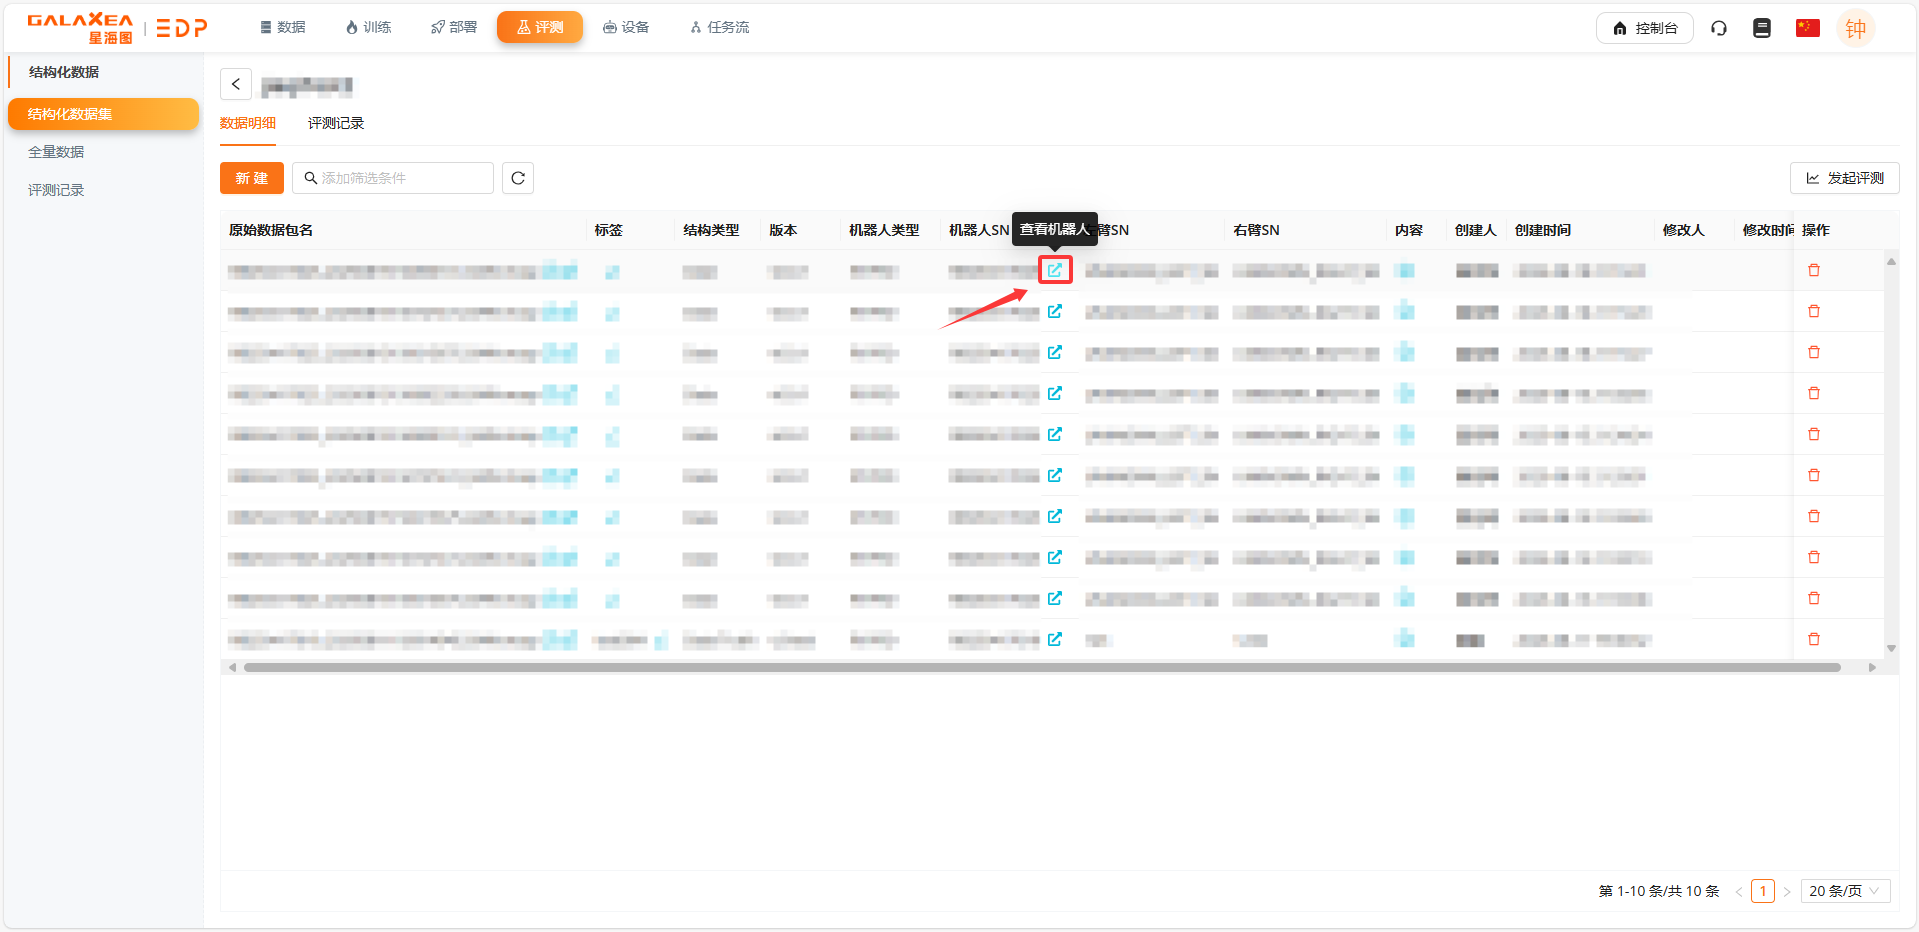Click the China flag language icon
Screen dimensions: 1919x932
click(1807, 28)
